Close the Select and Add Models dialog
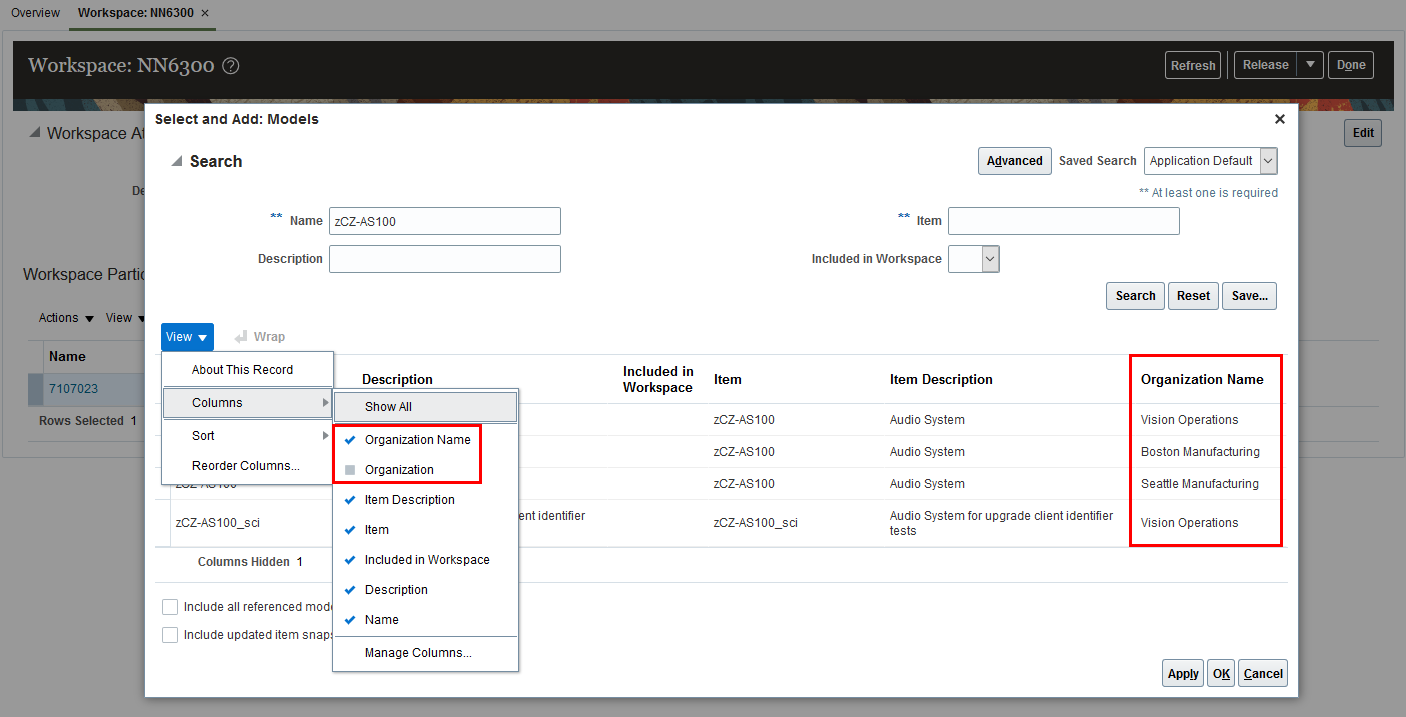The height and width of the screenshot is (717, 1406). tap(1279, 119)
